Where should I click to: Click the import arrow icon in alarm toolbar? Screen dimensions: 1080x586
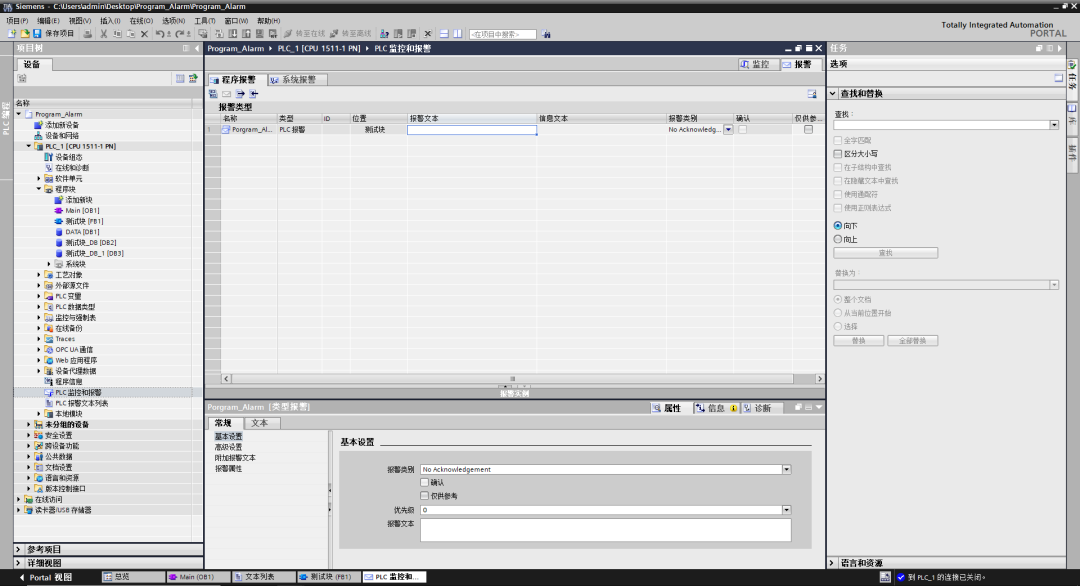coord(253,94)
